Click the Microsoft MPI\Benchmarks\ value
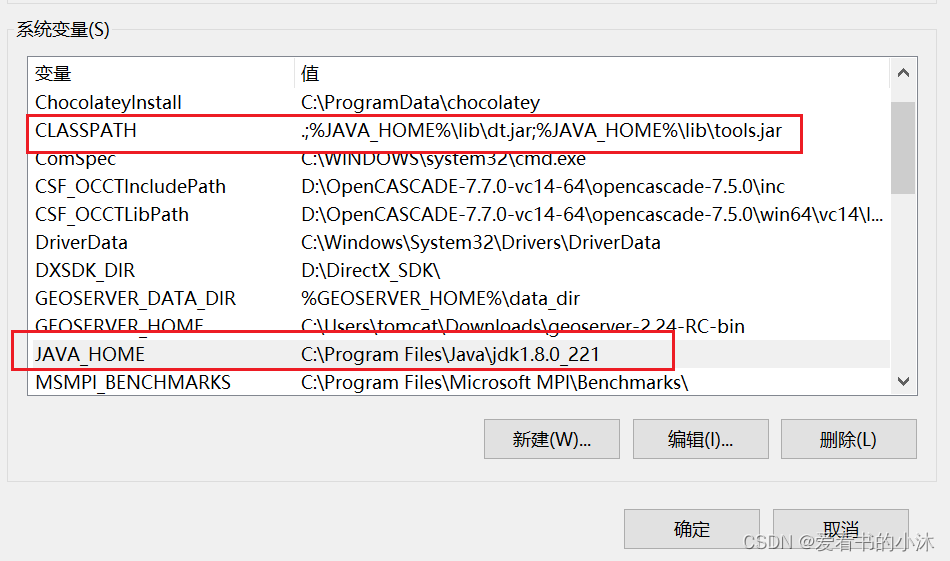This screenshot has width=950, height=561. point(494,382)
